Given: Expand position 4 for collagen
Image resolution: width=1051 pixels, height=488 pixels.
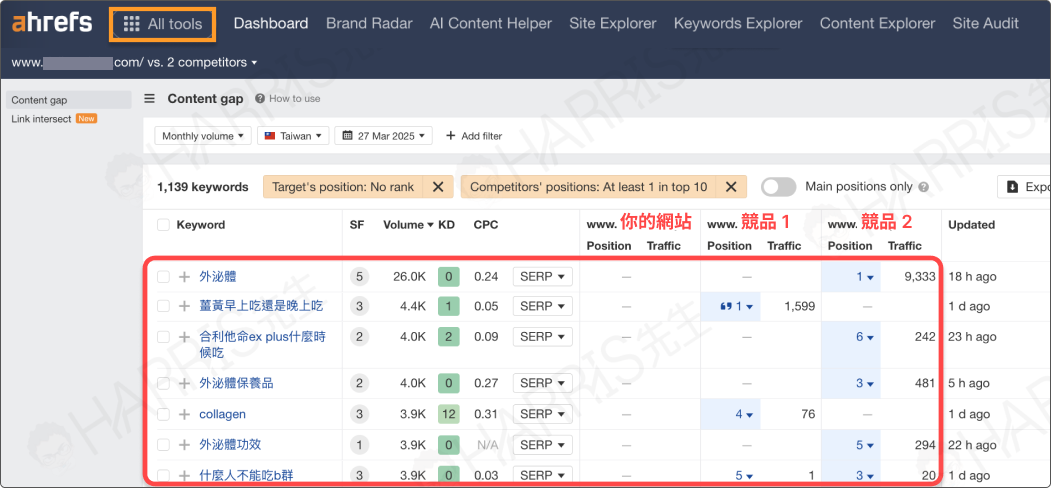Looking at the screenshot, I should click(744, 414).
